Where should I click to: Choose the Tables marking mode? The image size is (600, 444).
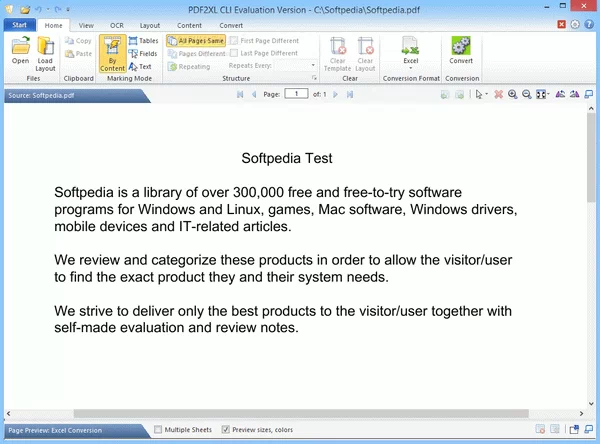(x=142, y=41)
